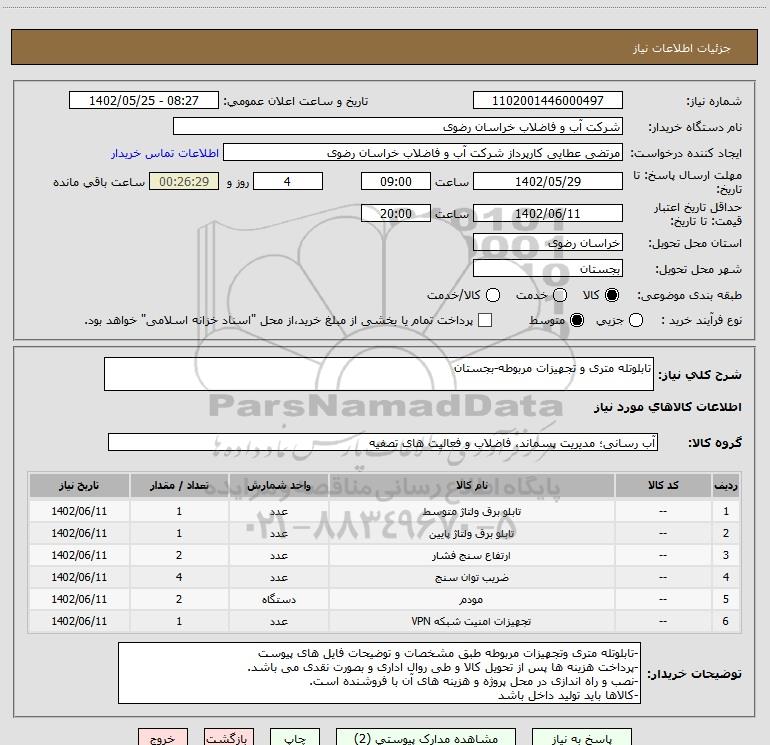770x745 pixels.
Task: Select row تجهیزات امنیت شبکه VPN
Action: (x=385, y=621)
